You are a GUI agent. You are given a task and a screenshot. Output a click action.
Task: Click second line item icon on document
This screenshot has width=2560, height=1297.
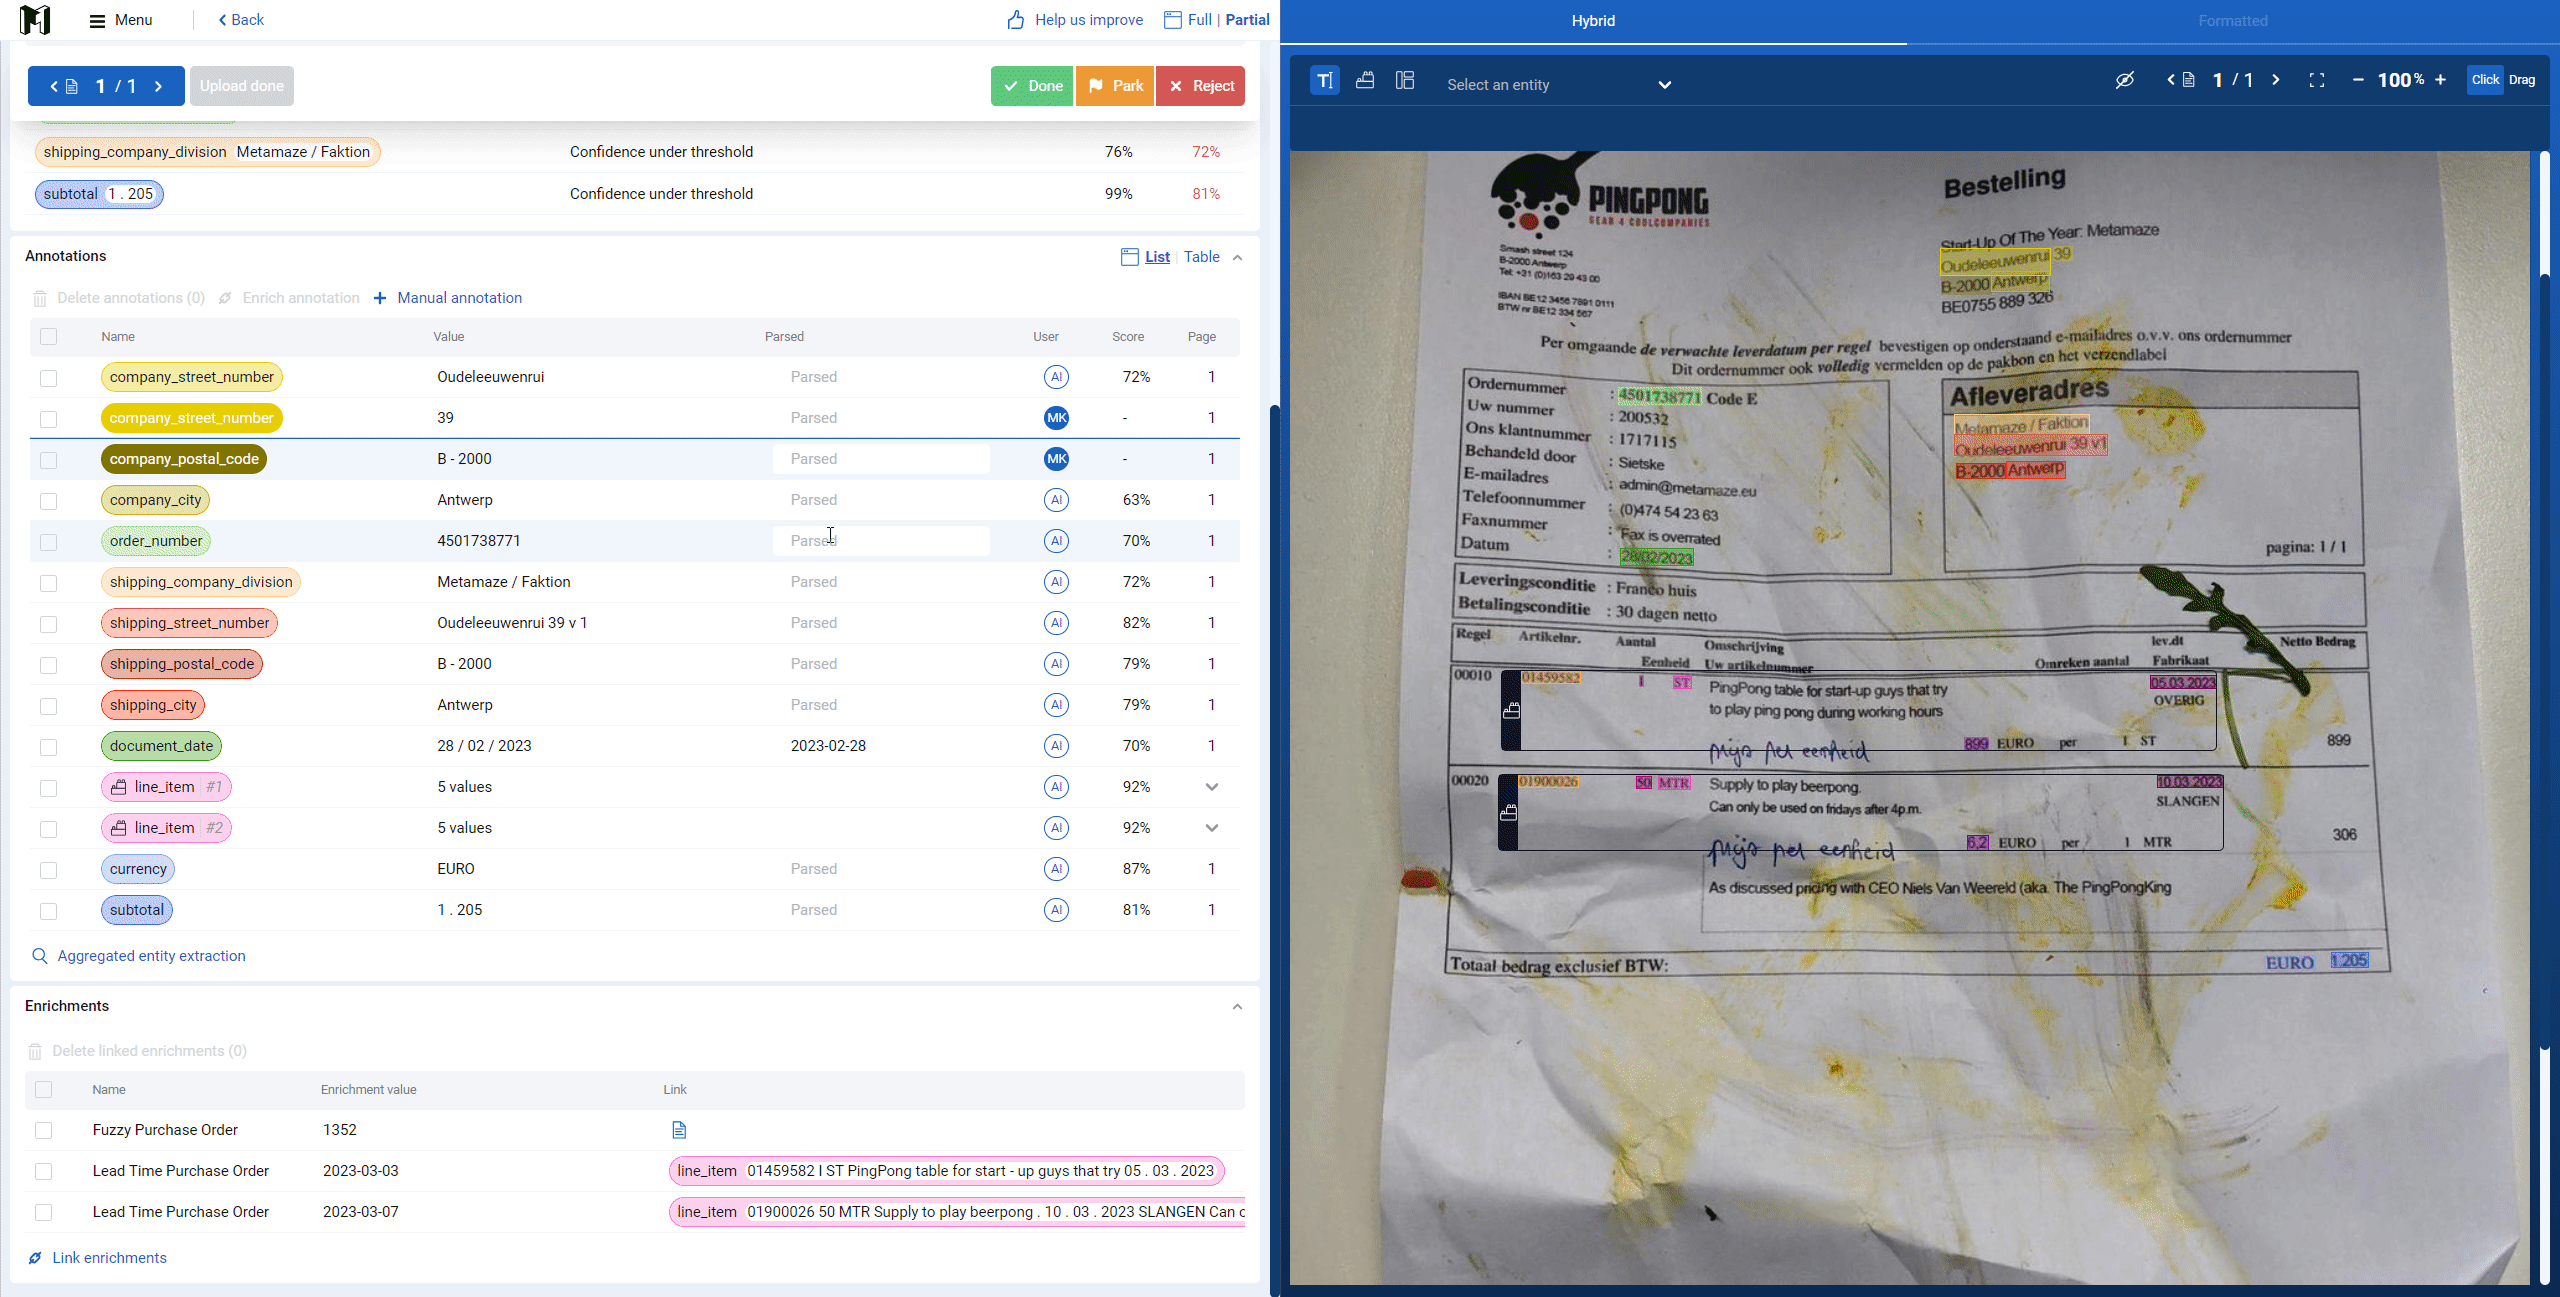coord(1508,812)
